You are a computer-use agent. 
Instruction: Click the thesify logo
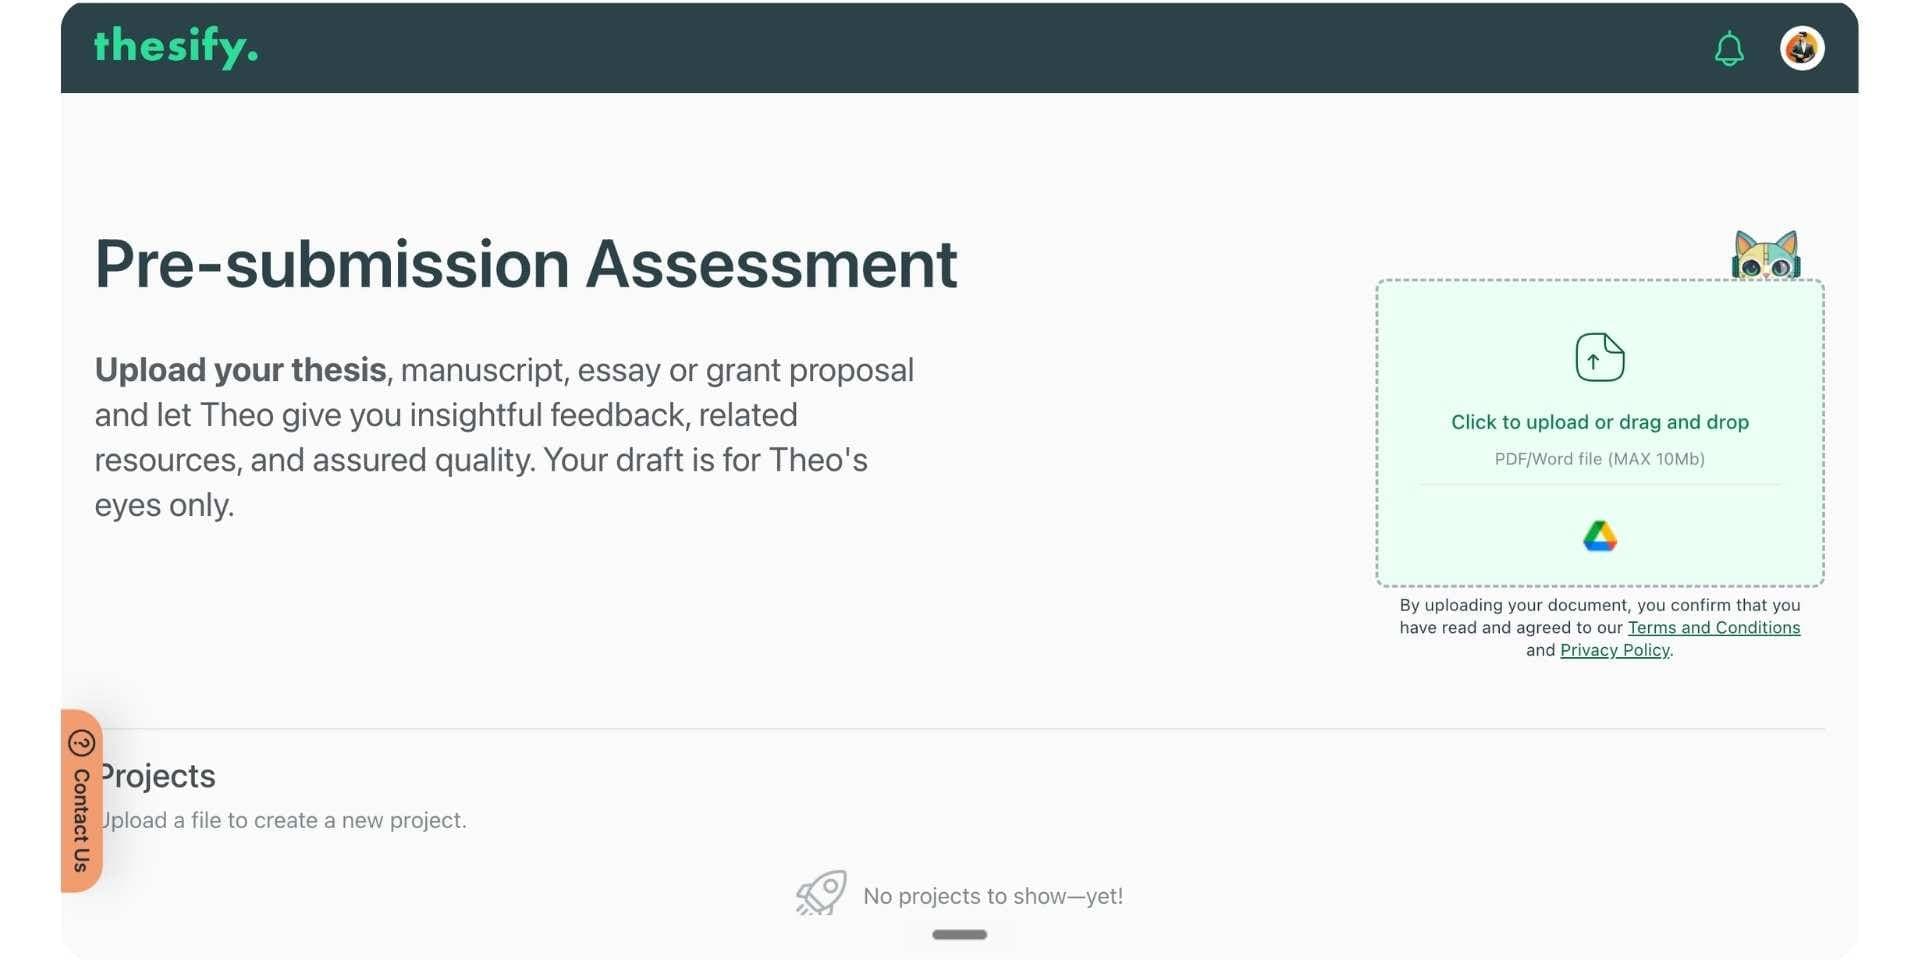pyautogui.click(x=176, y=47)
